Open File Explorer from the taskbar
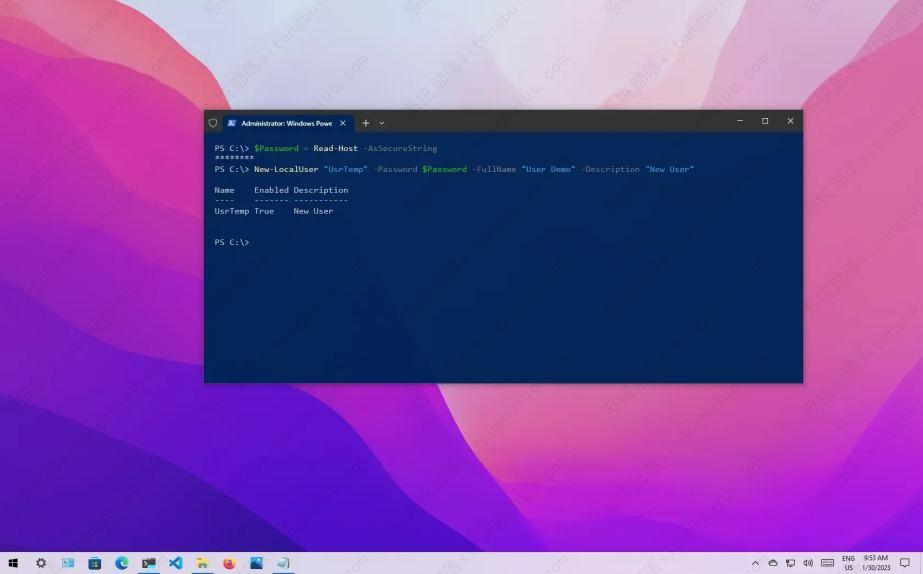 pos(202,563)
